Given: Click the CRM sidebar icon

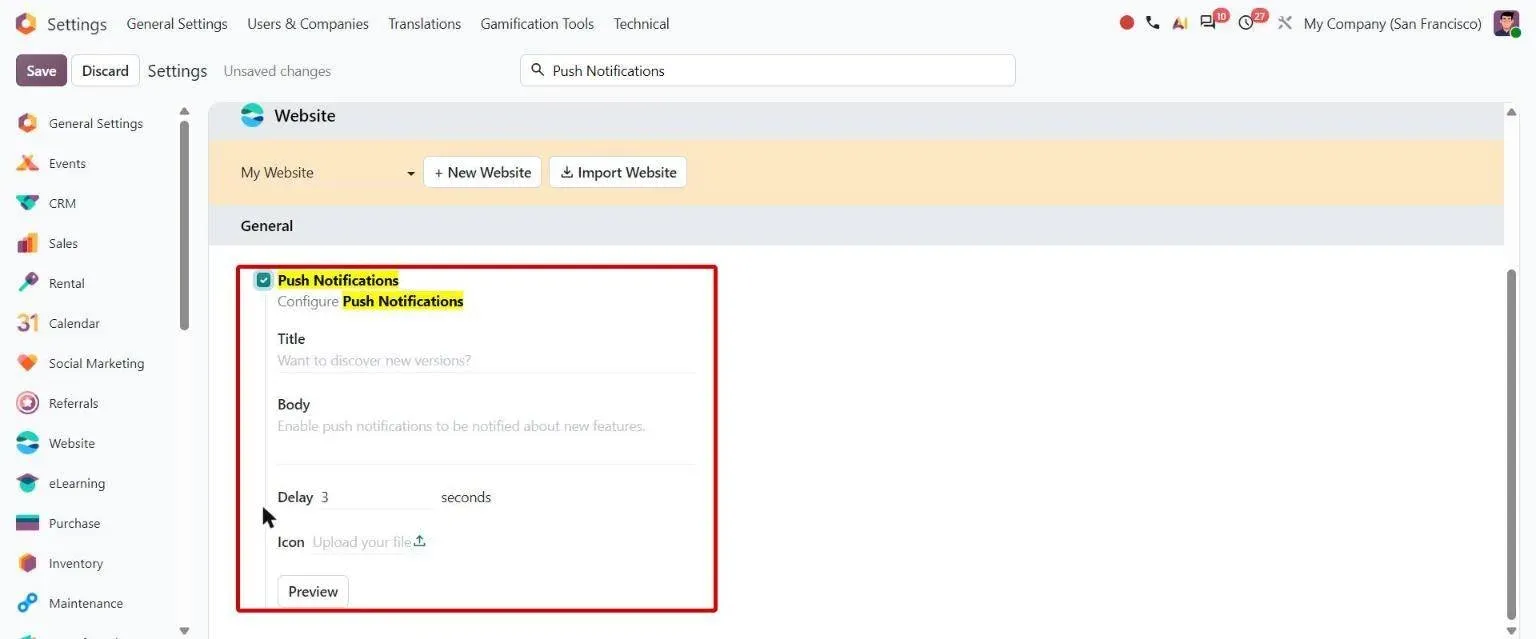Looking at the screenshot, I should 28,203.
